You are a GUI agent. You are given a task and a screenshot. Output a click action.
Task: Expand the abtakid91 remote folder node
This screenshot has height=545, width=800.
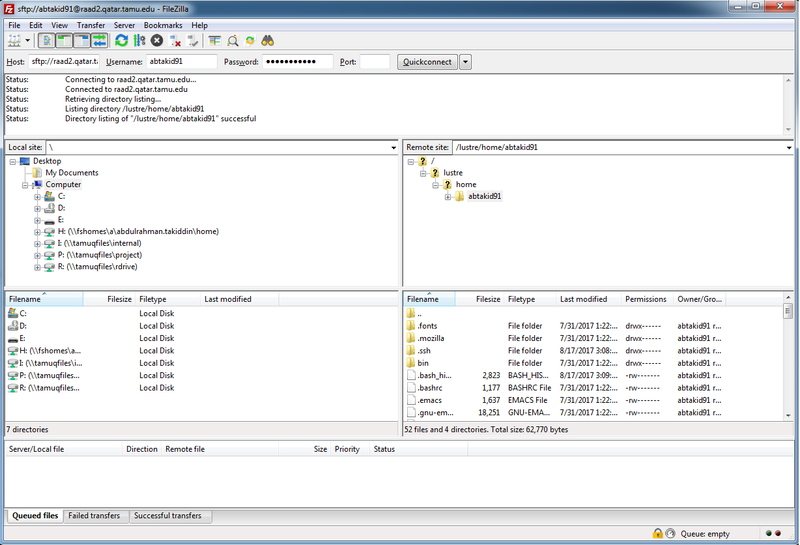[x=448, y=196]
